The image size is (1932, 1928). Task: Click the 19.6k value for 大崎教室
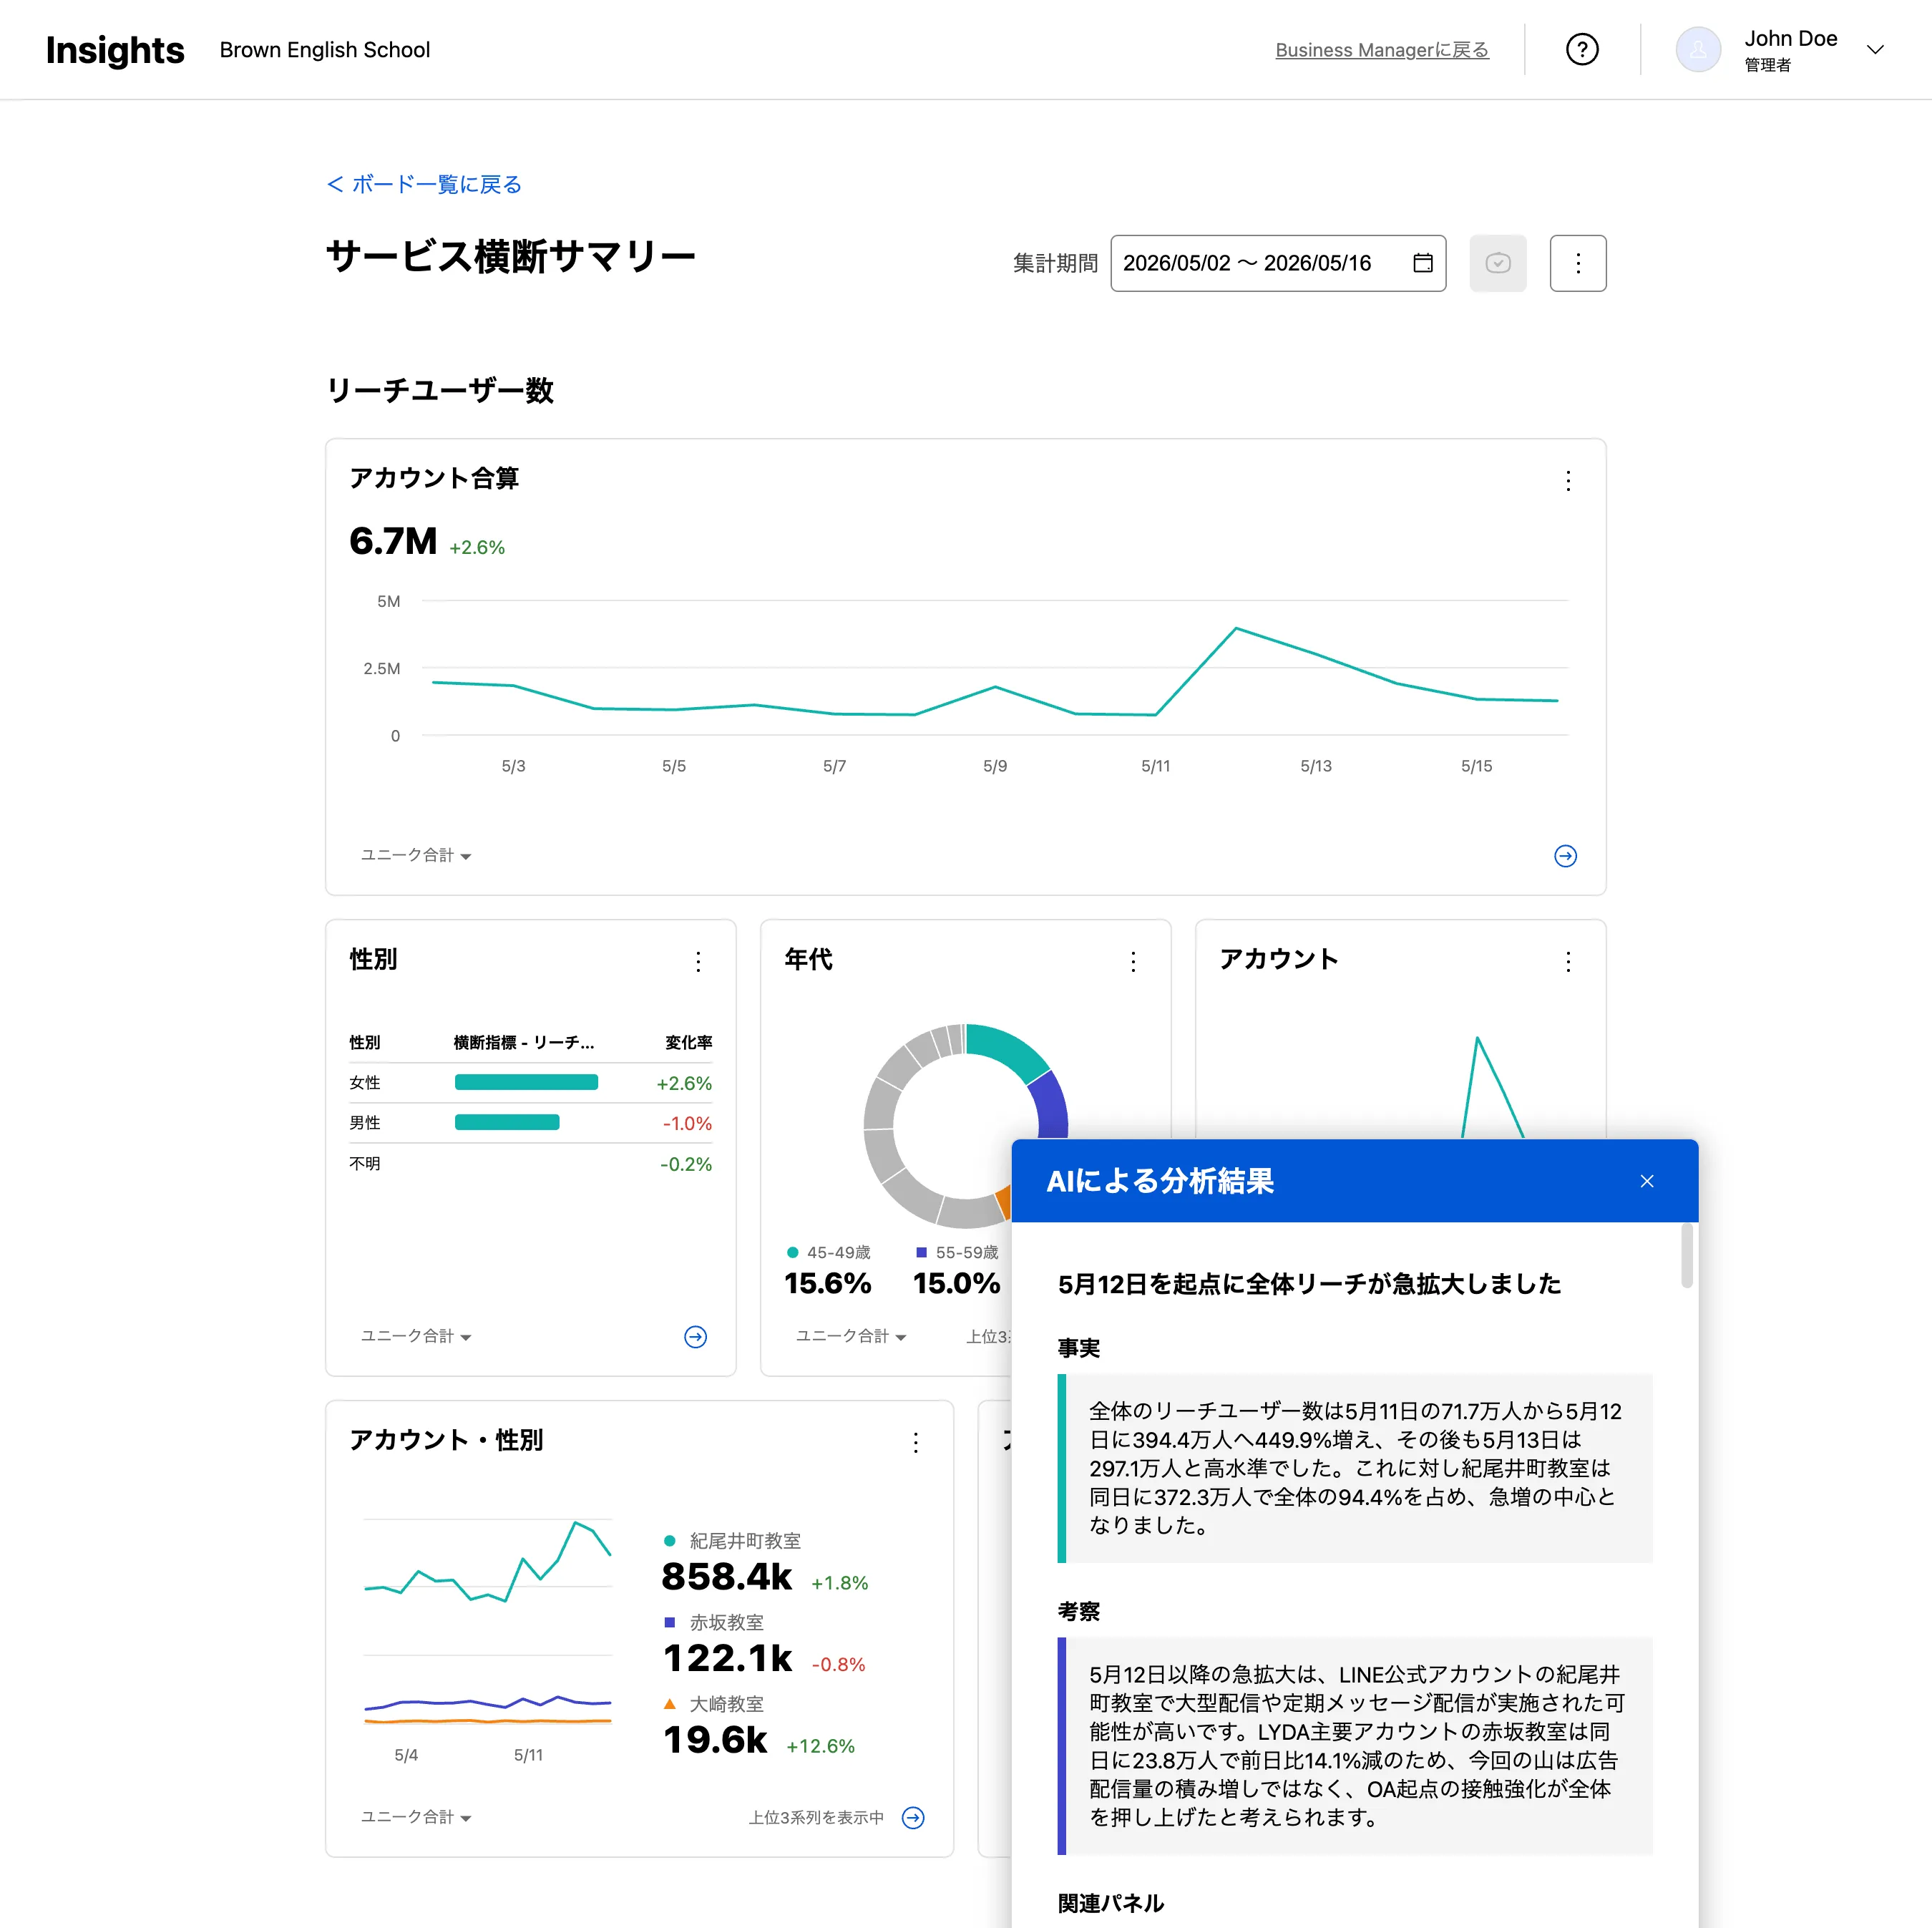point(715,1740)
